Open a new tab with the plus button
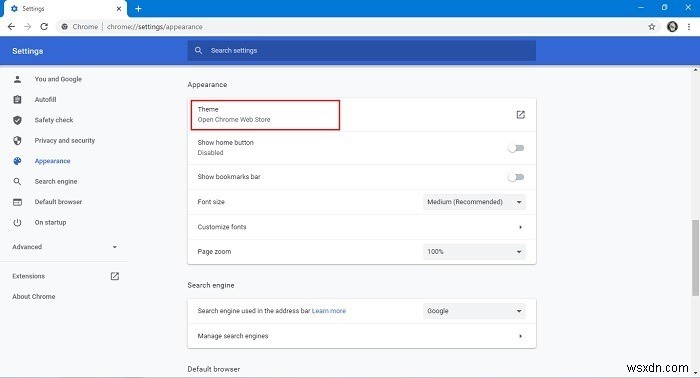 [x=138, y=8]
